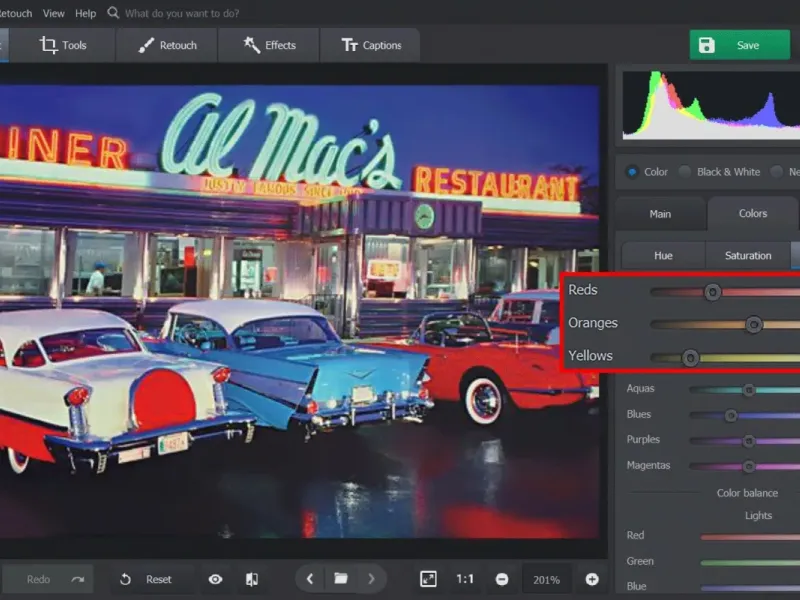
Task: Click the search magnifier icon
Action: pos(113,13)
